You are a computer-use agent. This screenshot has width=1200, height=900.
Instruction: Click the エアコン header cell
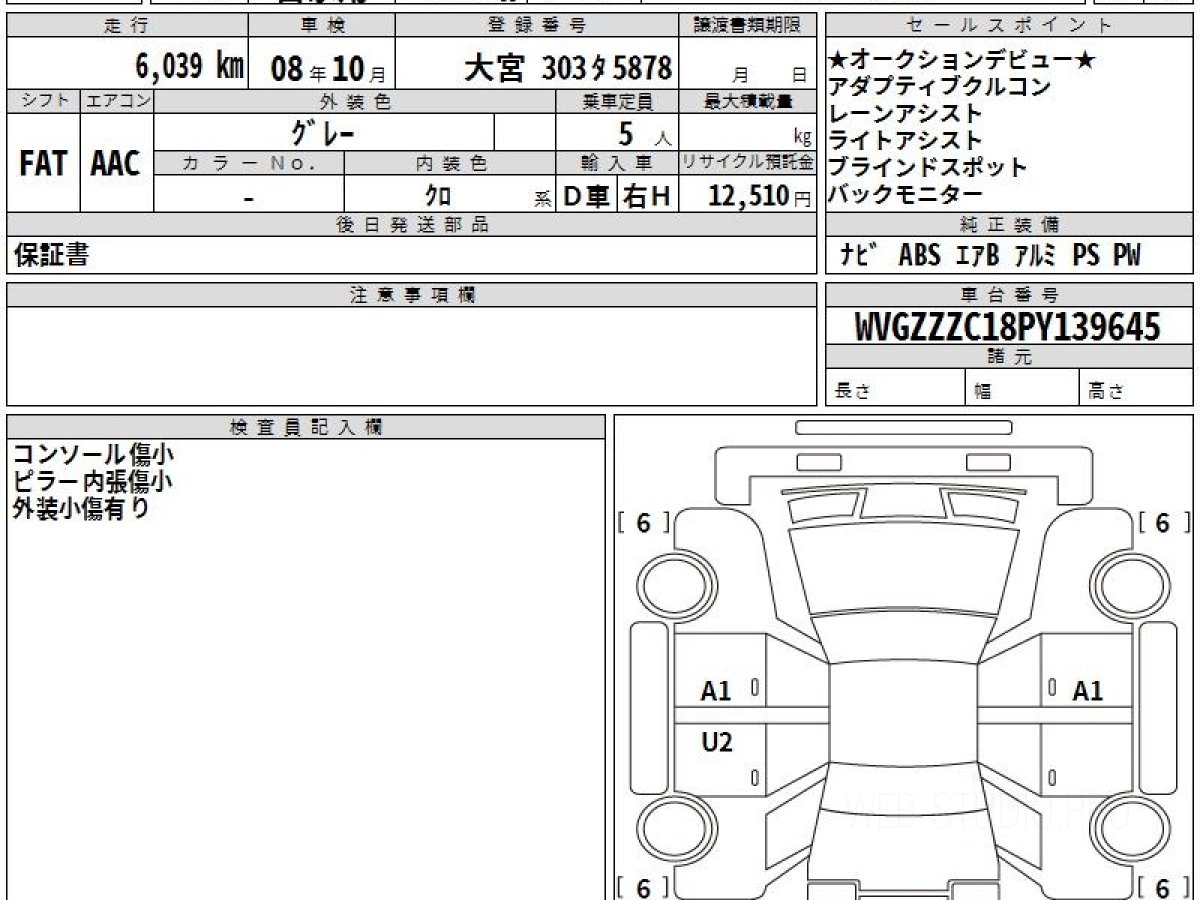click(117, 101)
